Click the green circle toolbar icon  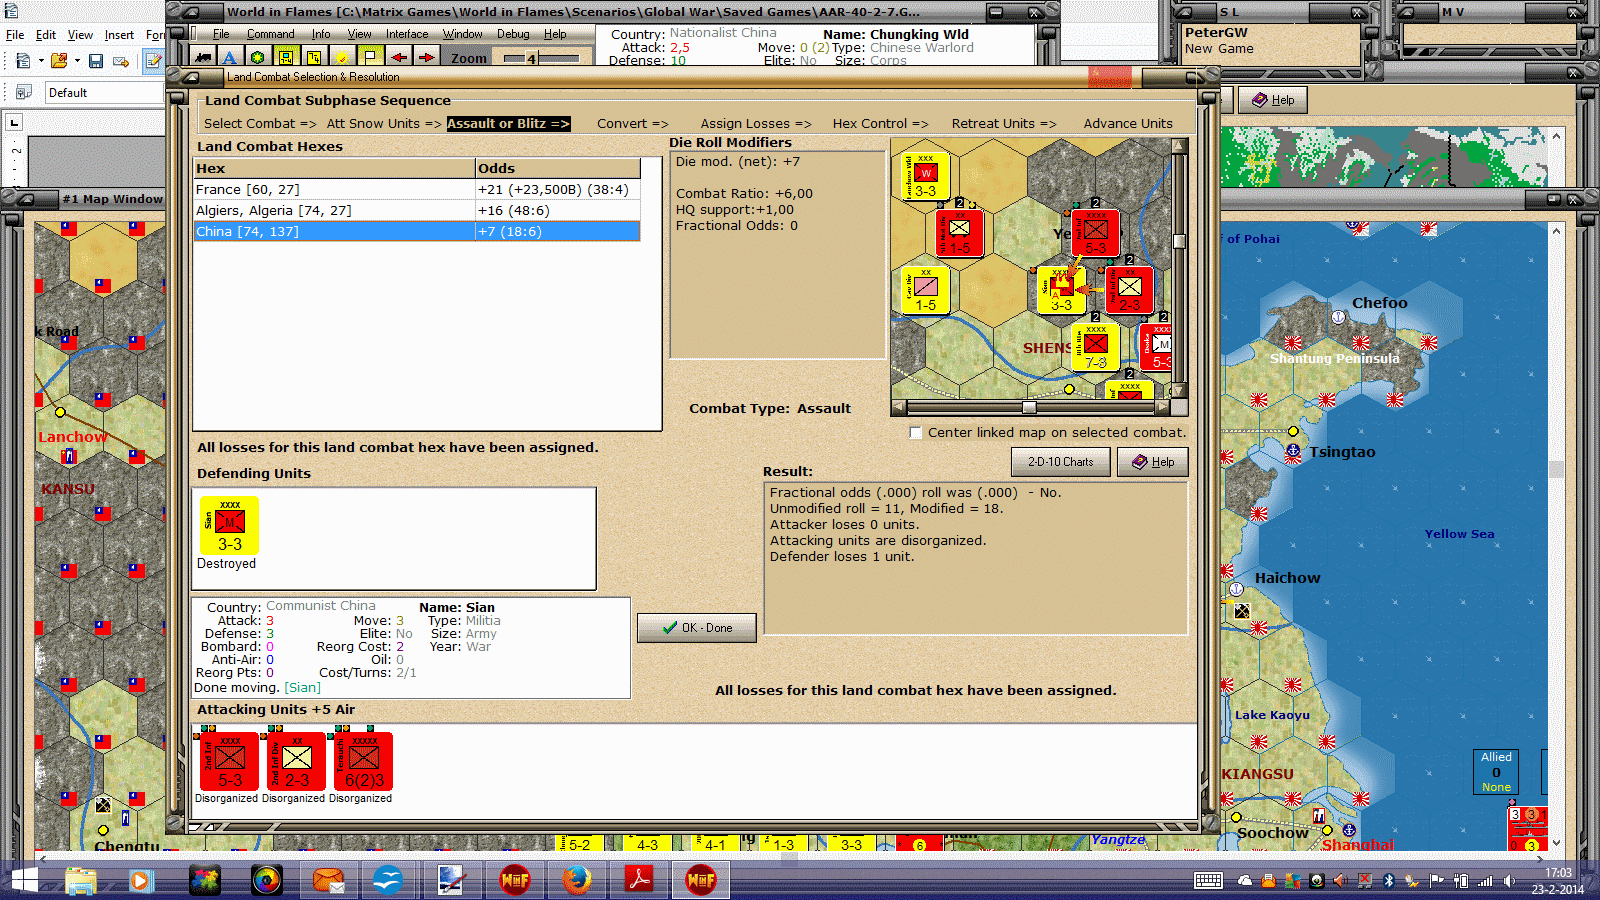coord(258,57)
